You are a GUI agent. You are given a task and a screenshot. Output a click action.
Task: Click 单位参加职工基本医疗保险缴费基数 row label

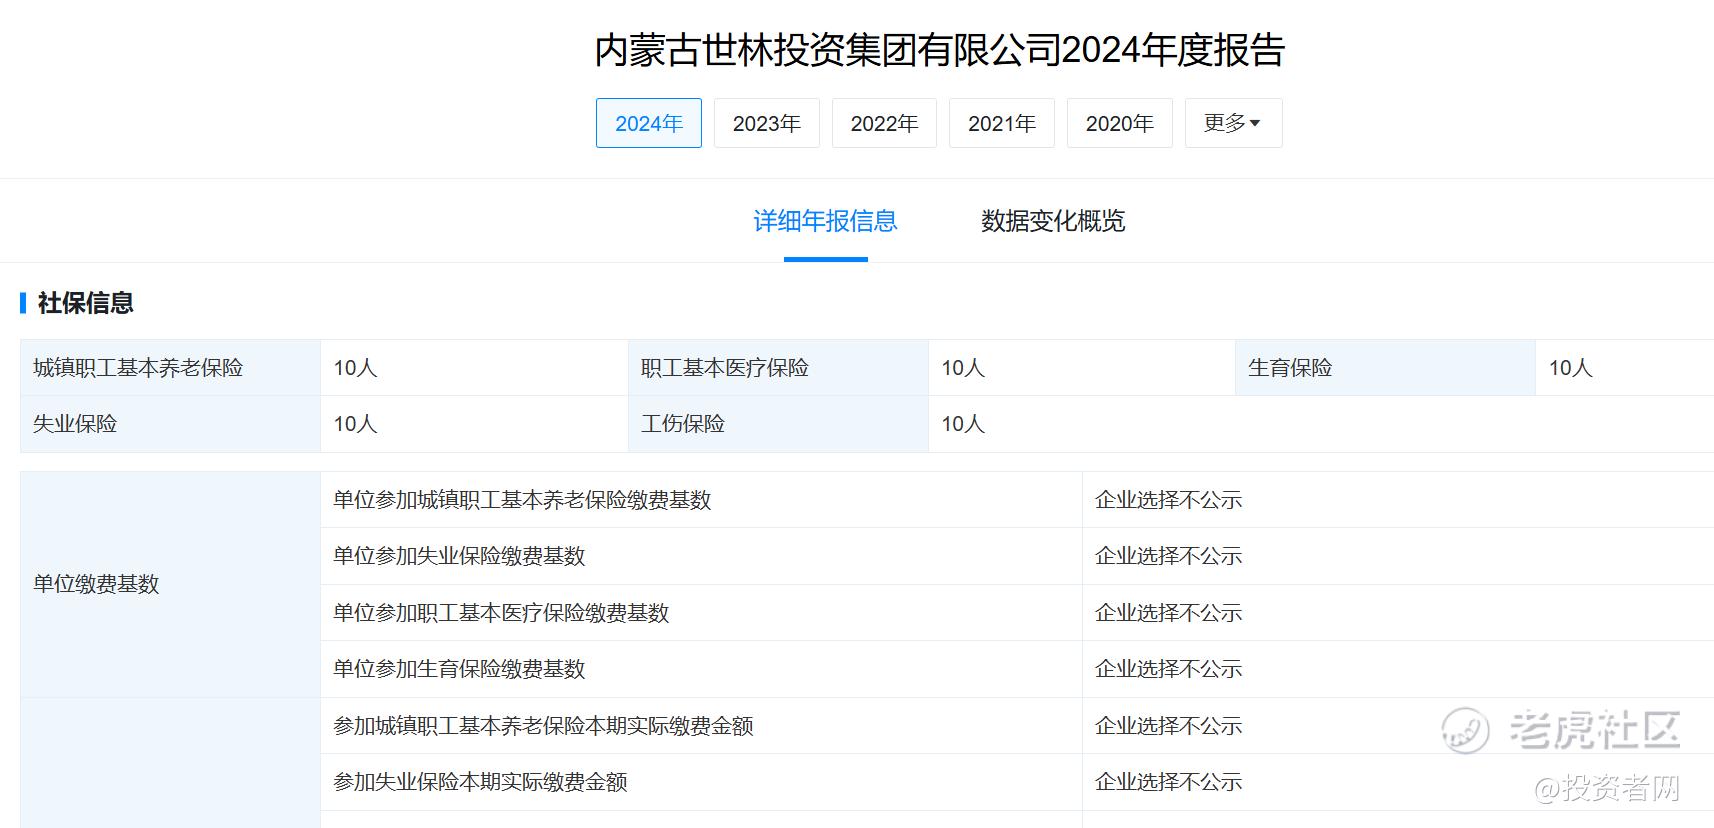(501, 613)
